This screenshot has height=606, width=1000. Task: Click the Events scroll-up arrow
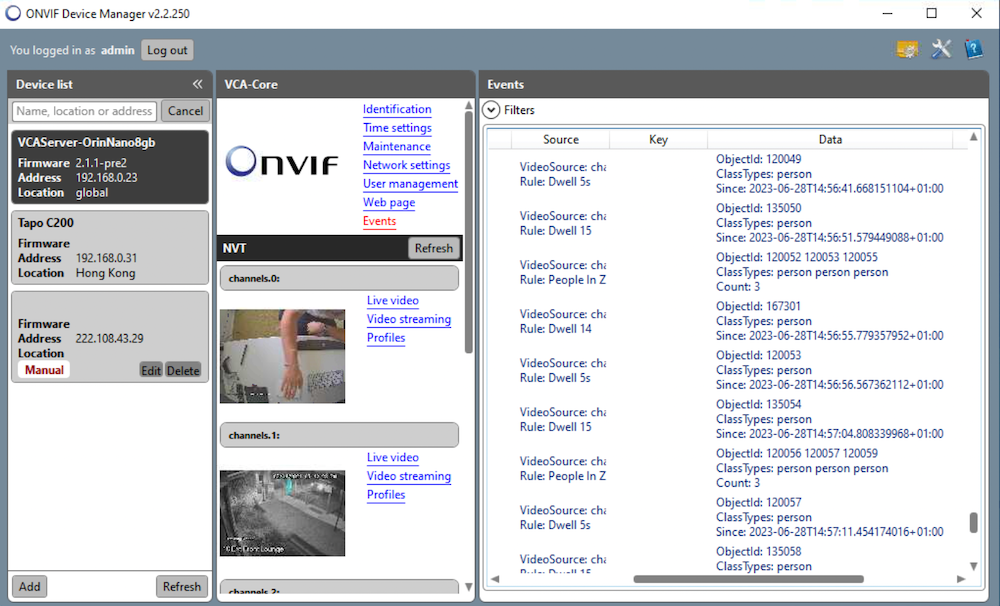point(973,137)
